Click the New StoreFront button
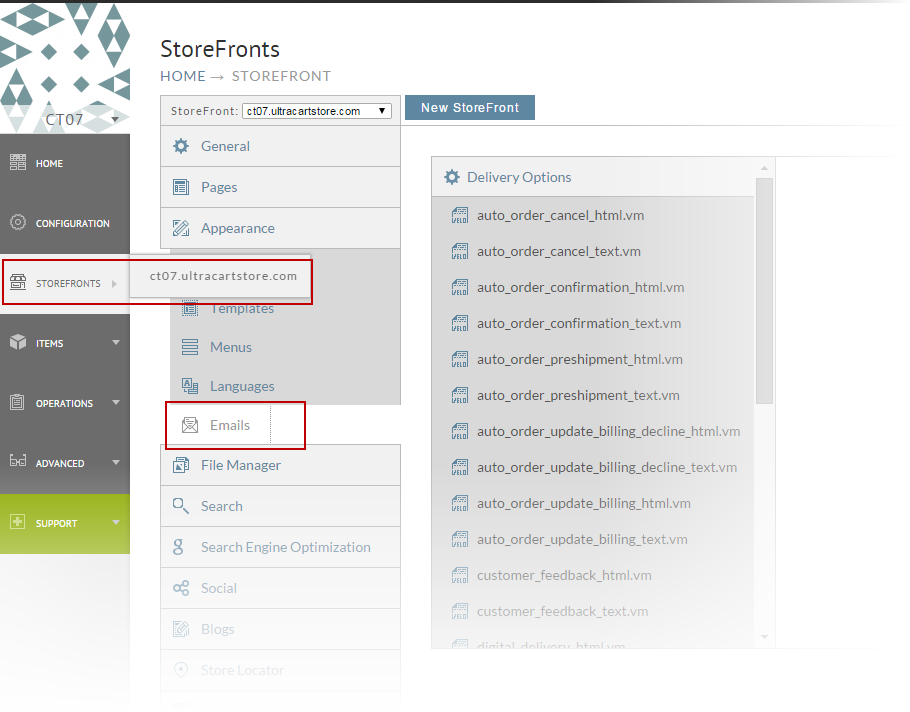 tap(470, 108)
